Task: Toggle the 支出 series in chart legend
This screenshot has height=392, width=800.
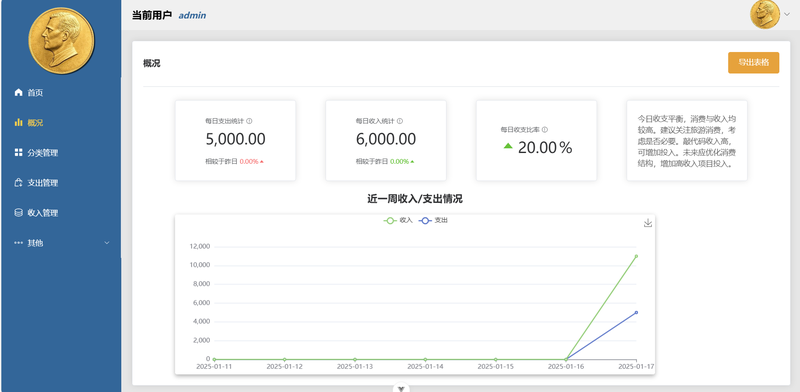Action: point(433,220)
